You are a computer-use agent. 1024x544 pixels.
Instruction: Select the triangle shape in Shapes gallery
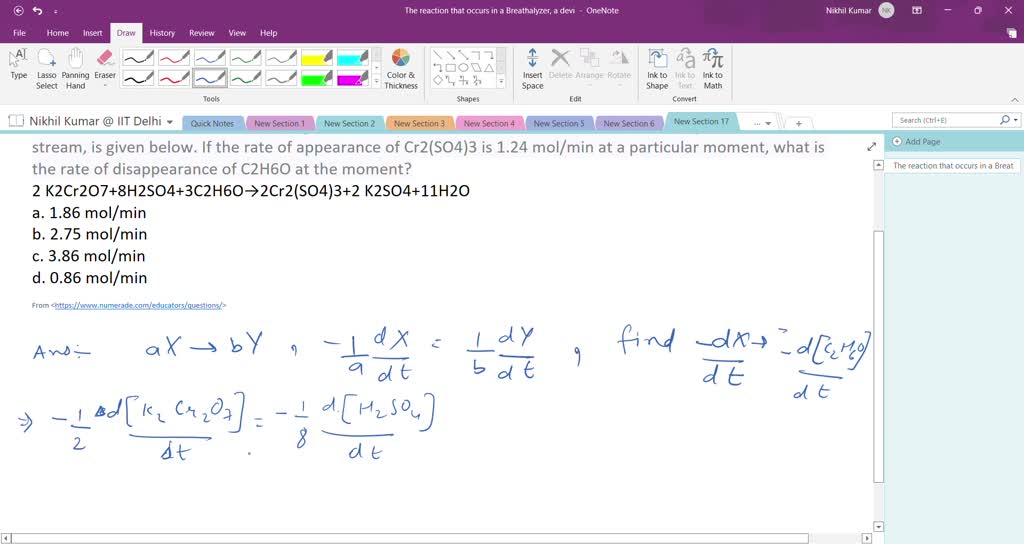coord(489,68)
